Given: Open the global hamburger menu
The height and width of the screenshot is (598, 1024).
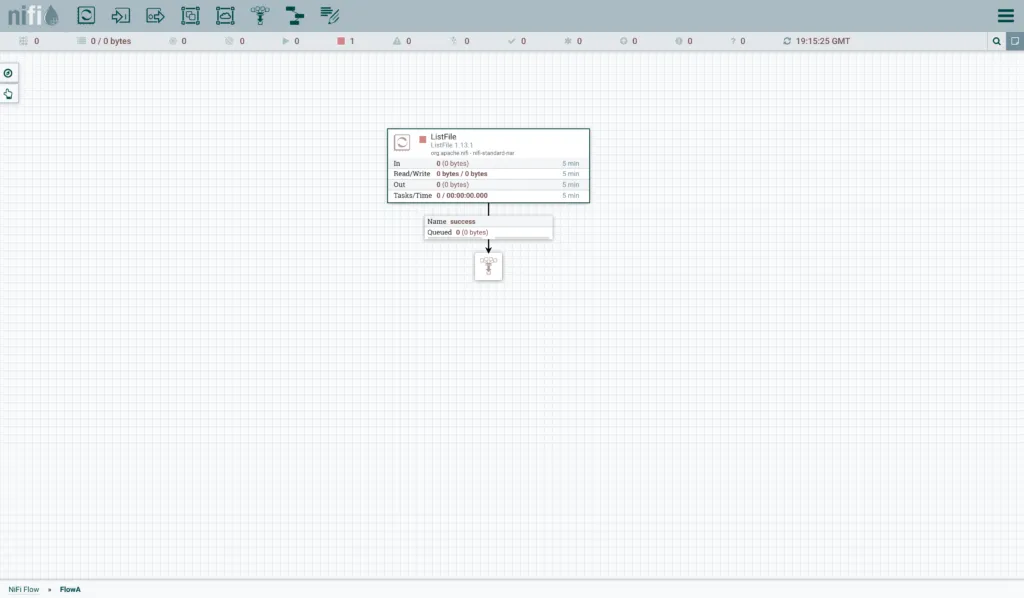Looking at the screenshot, I should [x=1005, y=15].
